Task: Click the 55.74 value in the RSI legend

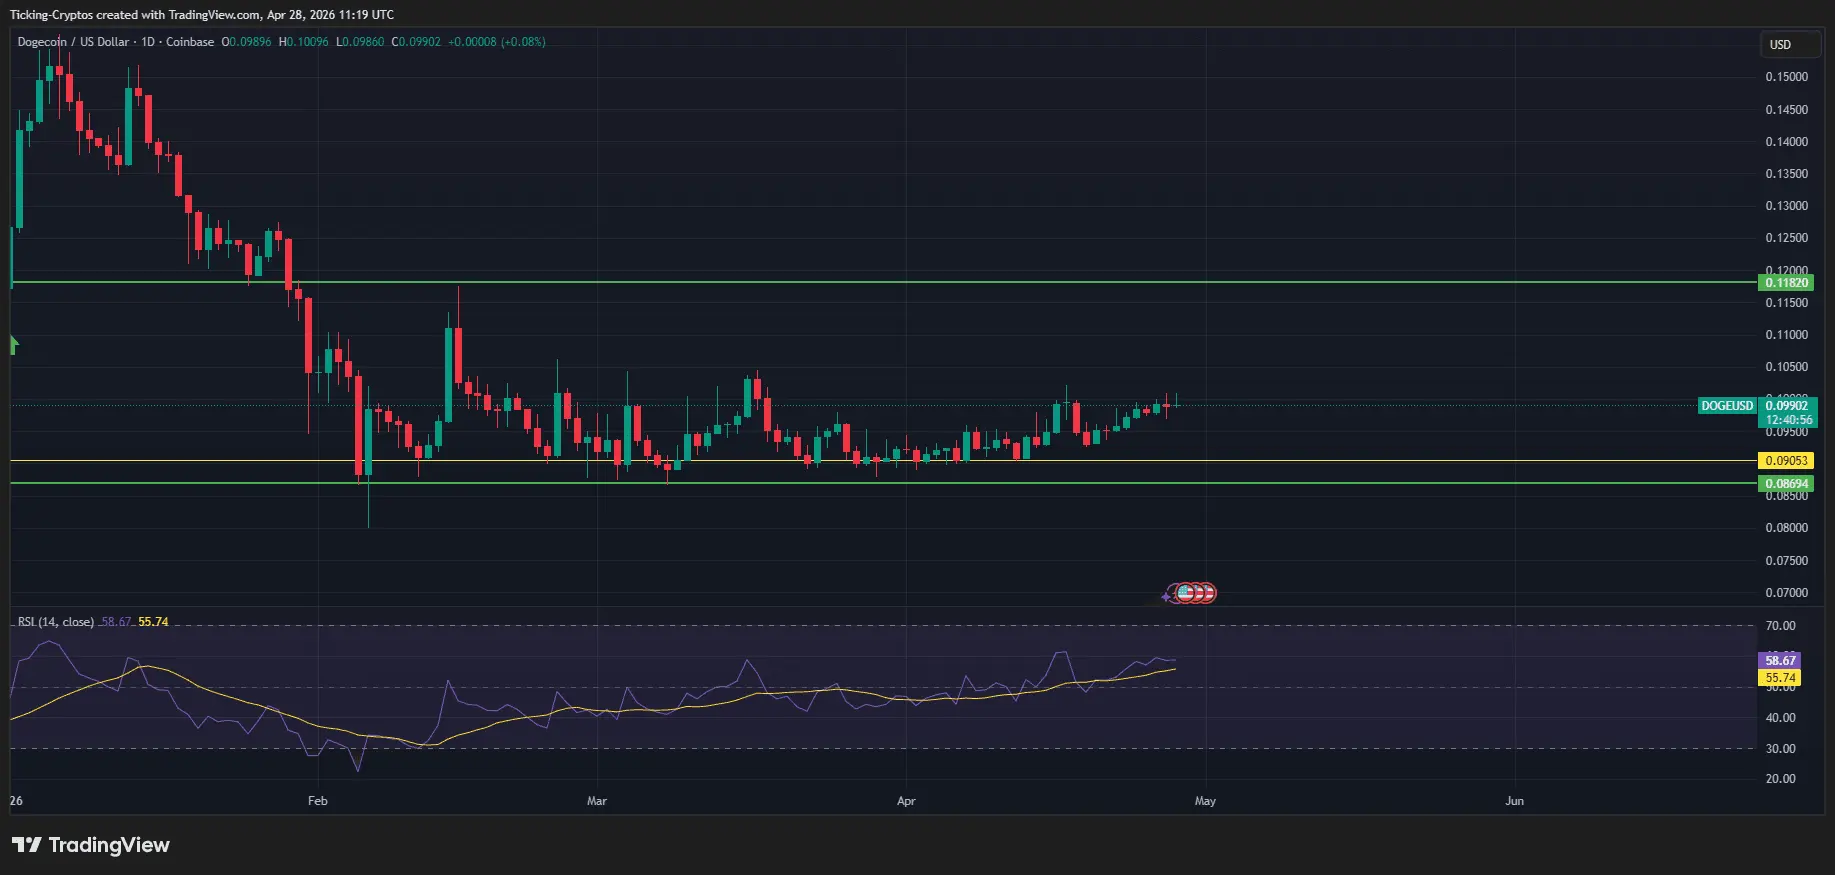Action: point(153,622)
